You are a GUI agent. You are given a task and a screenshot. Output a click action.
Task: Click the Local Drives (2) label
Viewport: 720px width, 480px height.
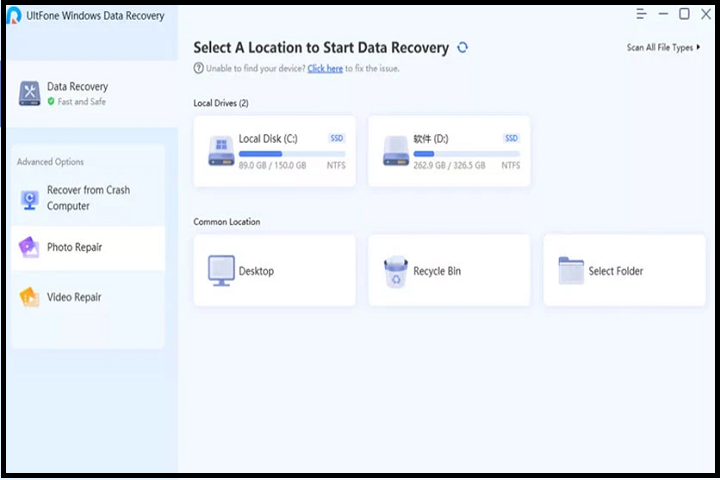(220, 103)
